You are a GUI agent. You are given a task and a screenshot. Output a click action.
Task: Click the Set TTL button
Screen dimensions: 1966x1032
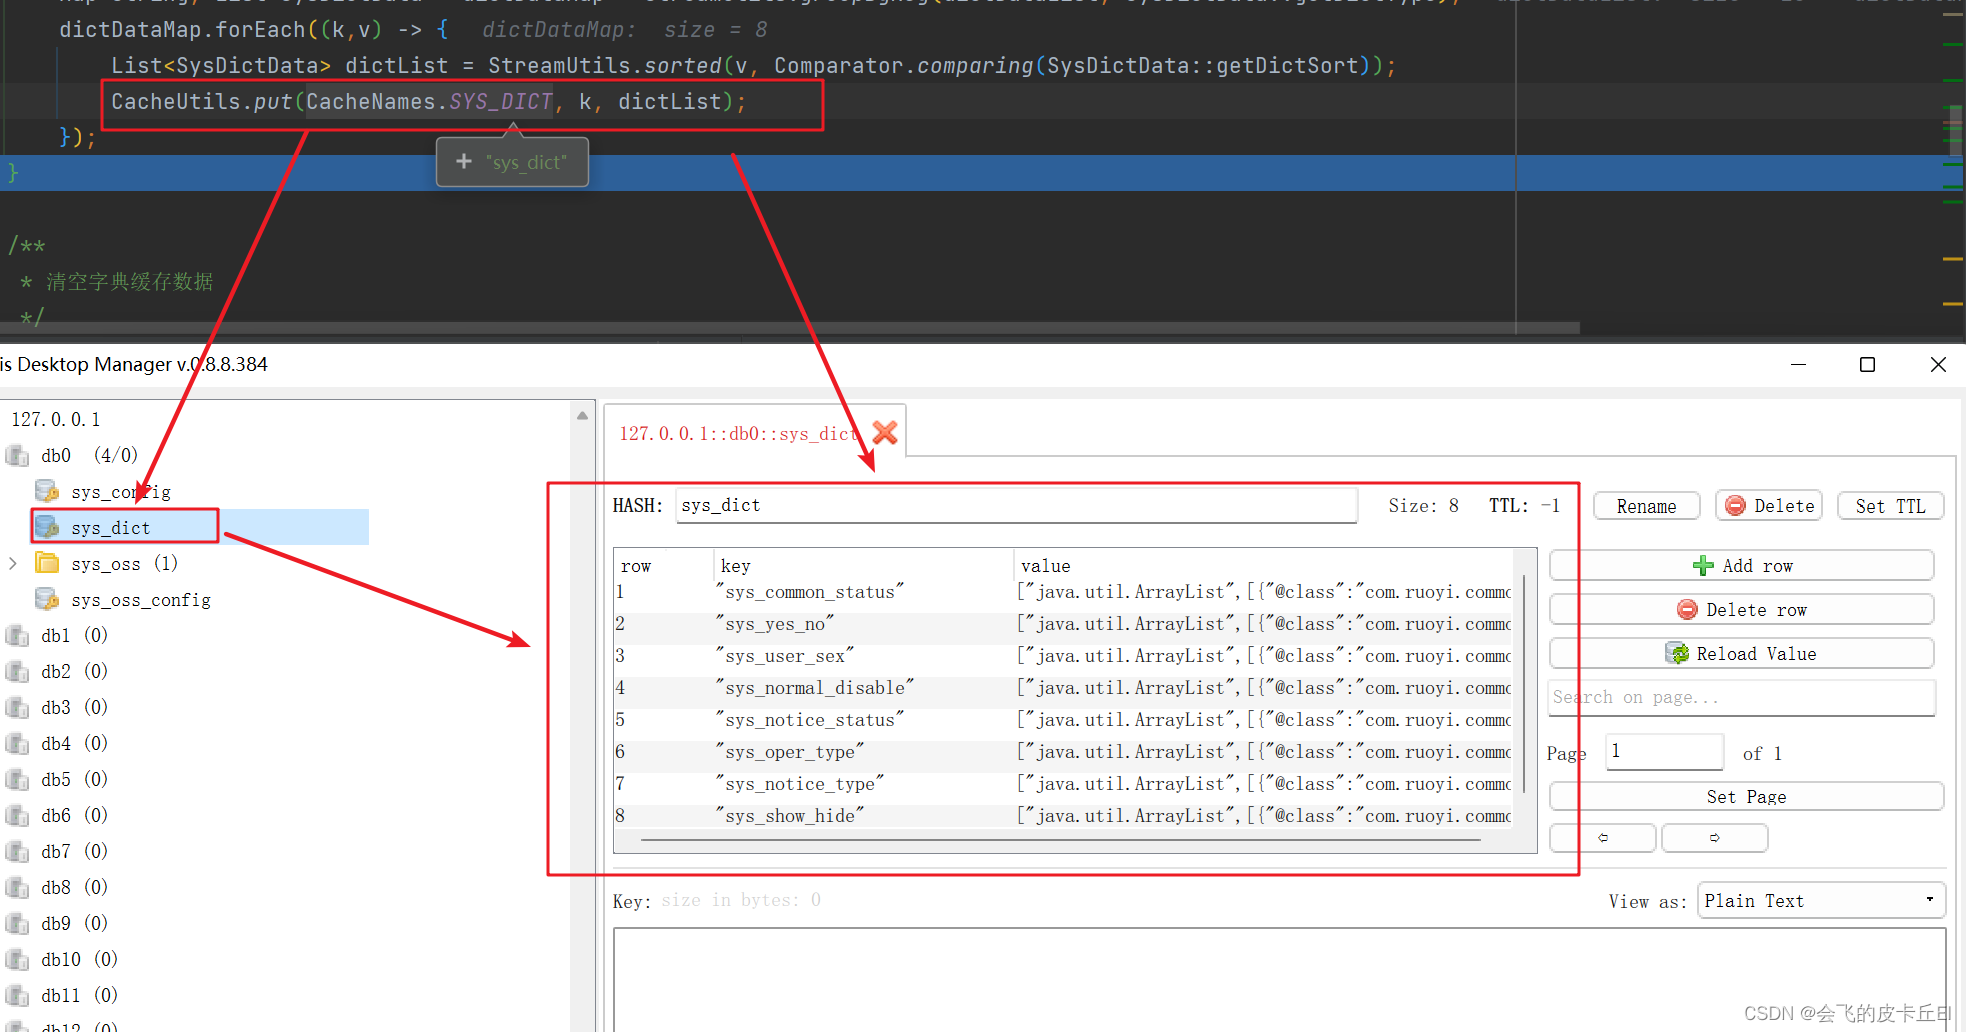click(1890, 505)
